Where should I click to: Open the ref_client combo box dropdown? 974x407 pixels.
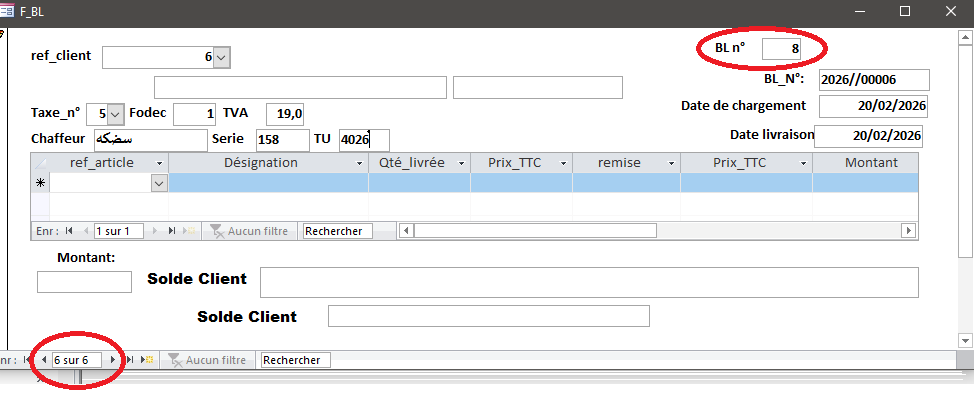pos(222,58)
